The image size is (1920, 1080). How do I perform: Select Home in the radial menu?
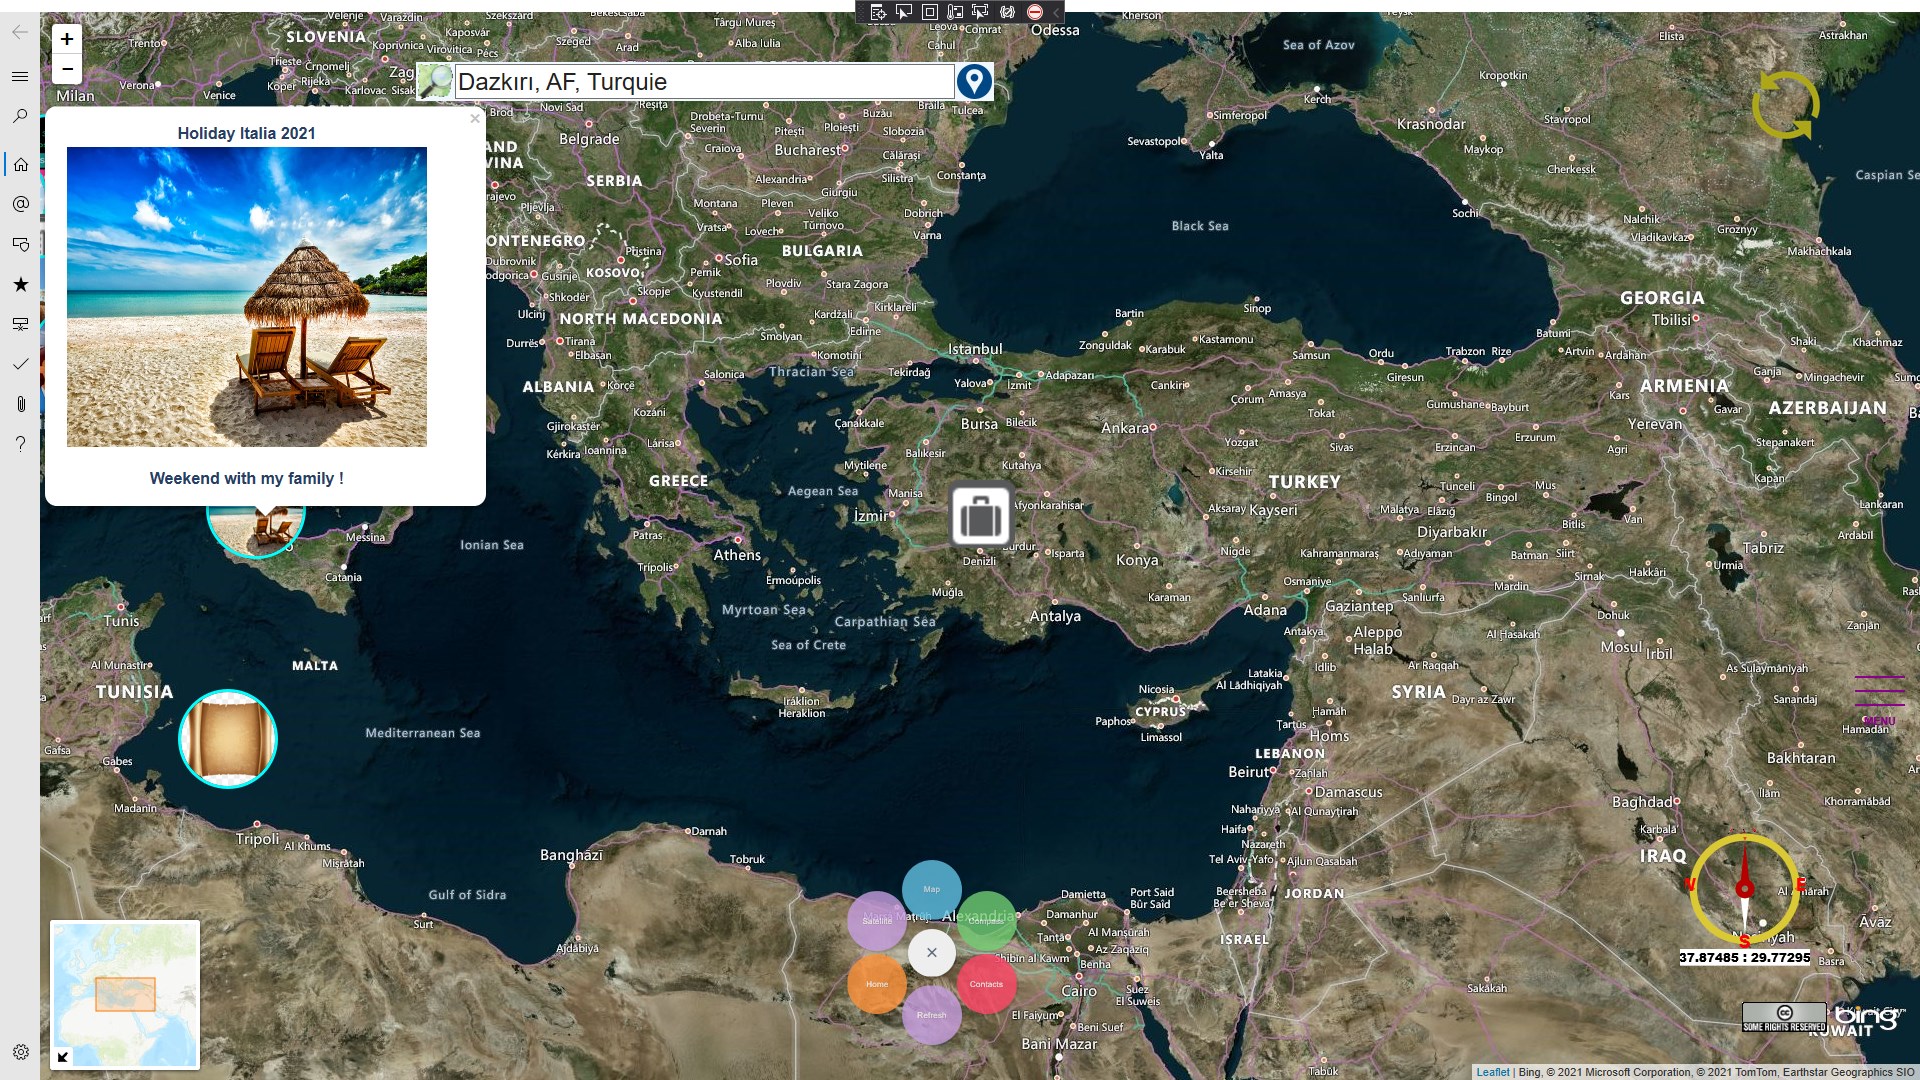(x=877, y=984)
